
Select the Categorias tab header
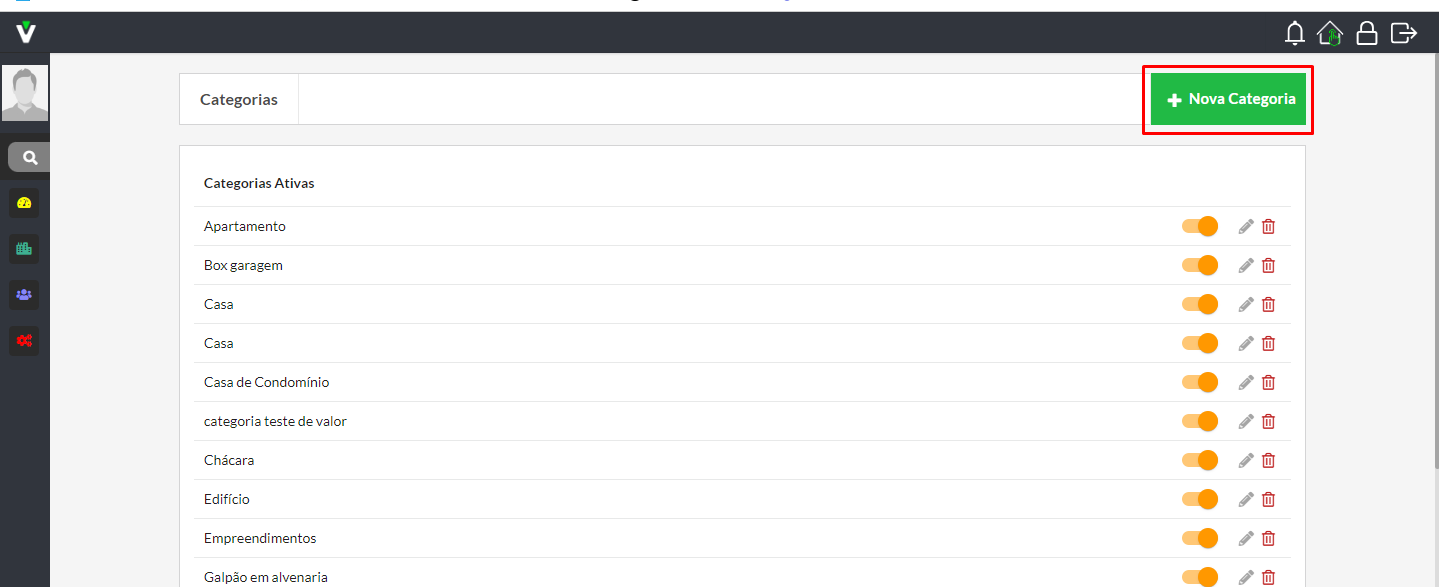[x=239, y=100]
